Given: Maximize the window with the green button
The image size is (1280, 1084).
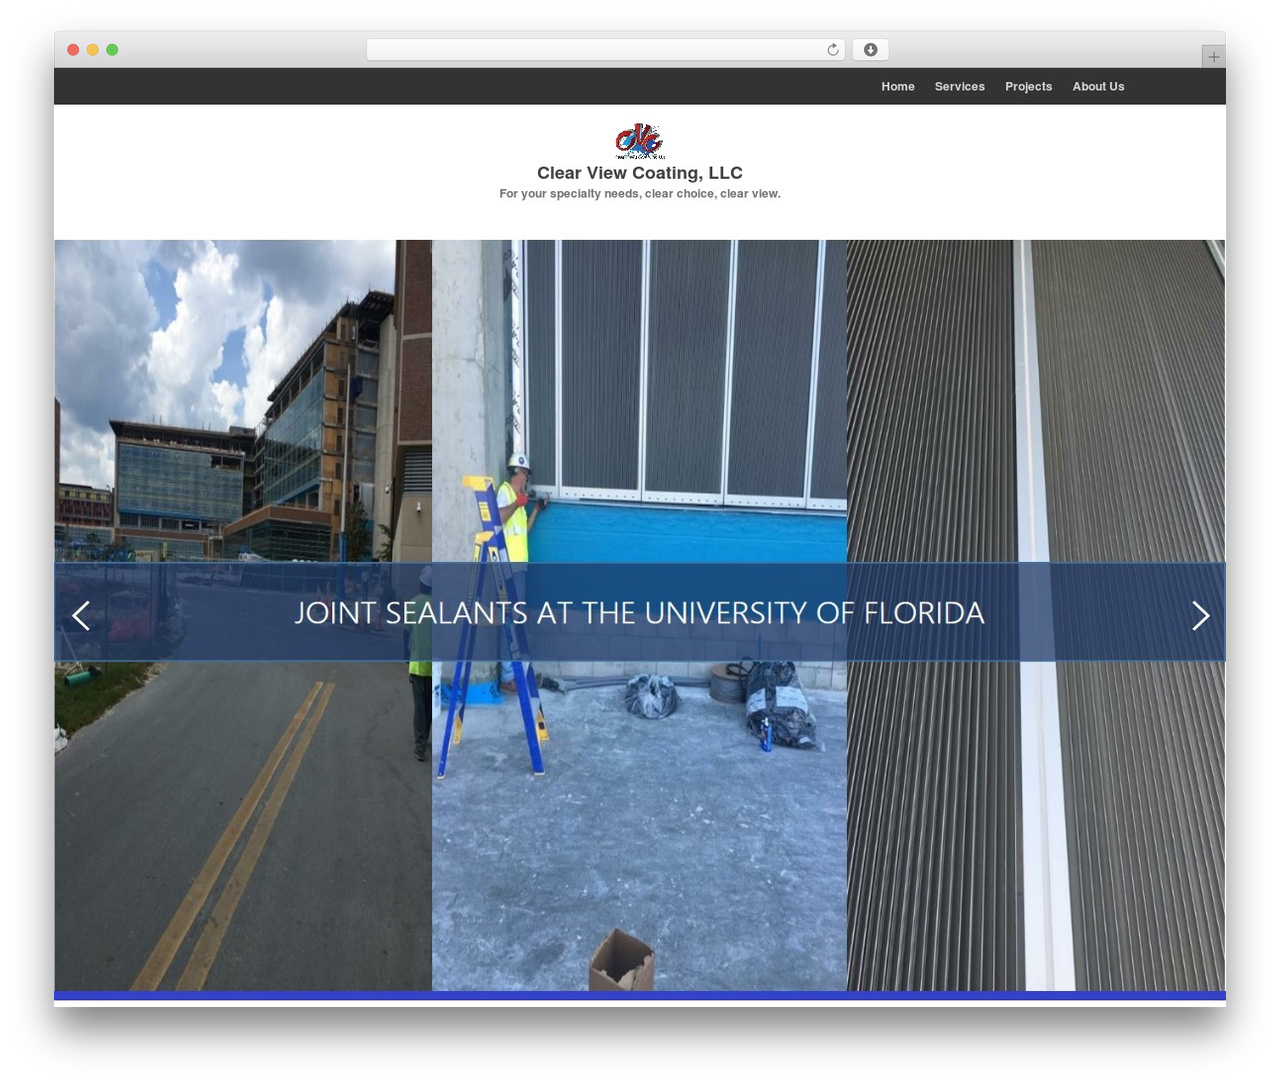Looking at the screenshot, I should pyautogui.click(x=112, y=50).
